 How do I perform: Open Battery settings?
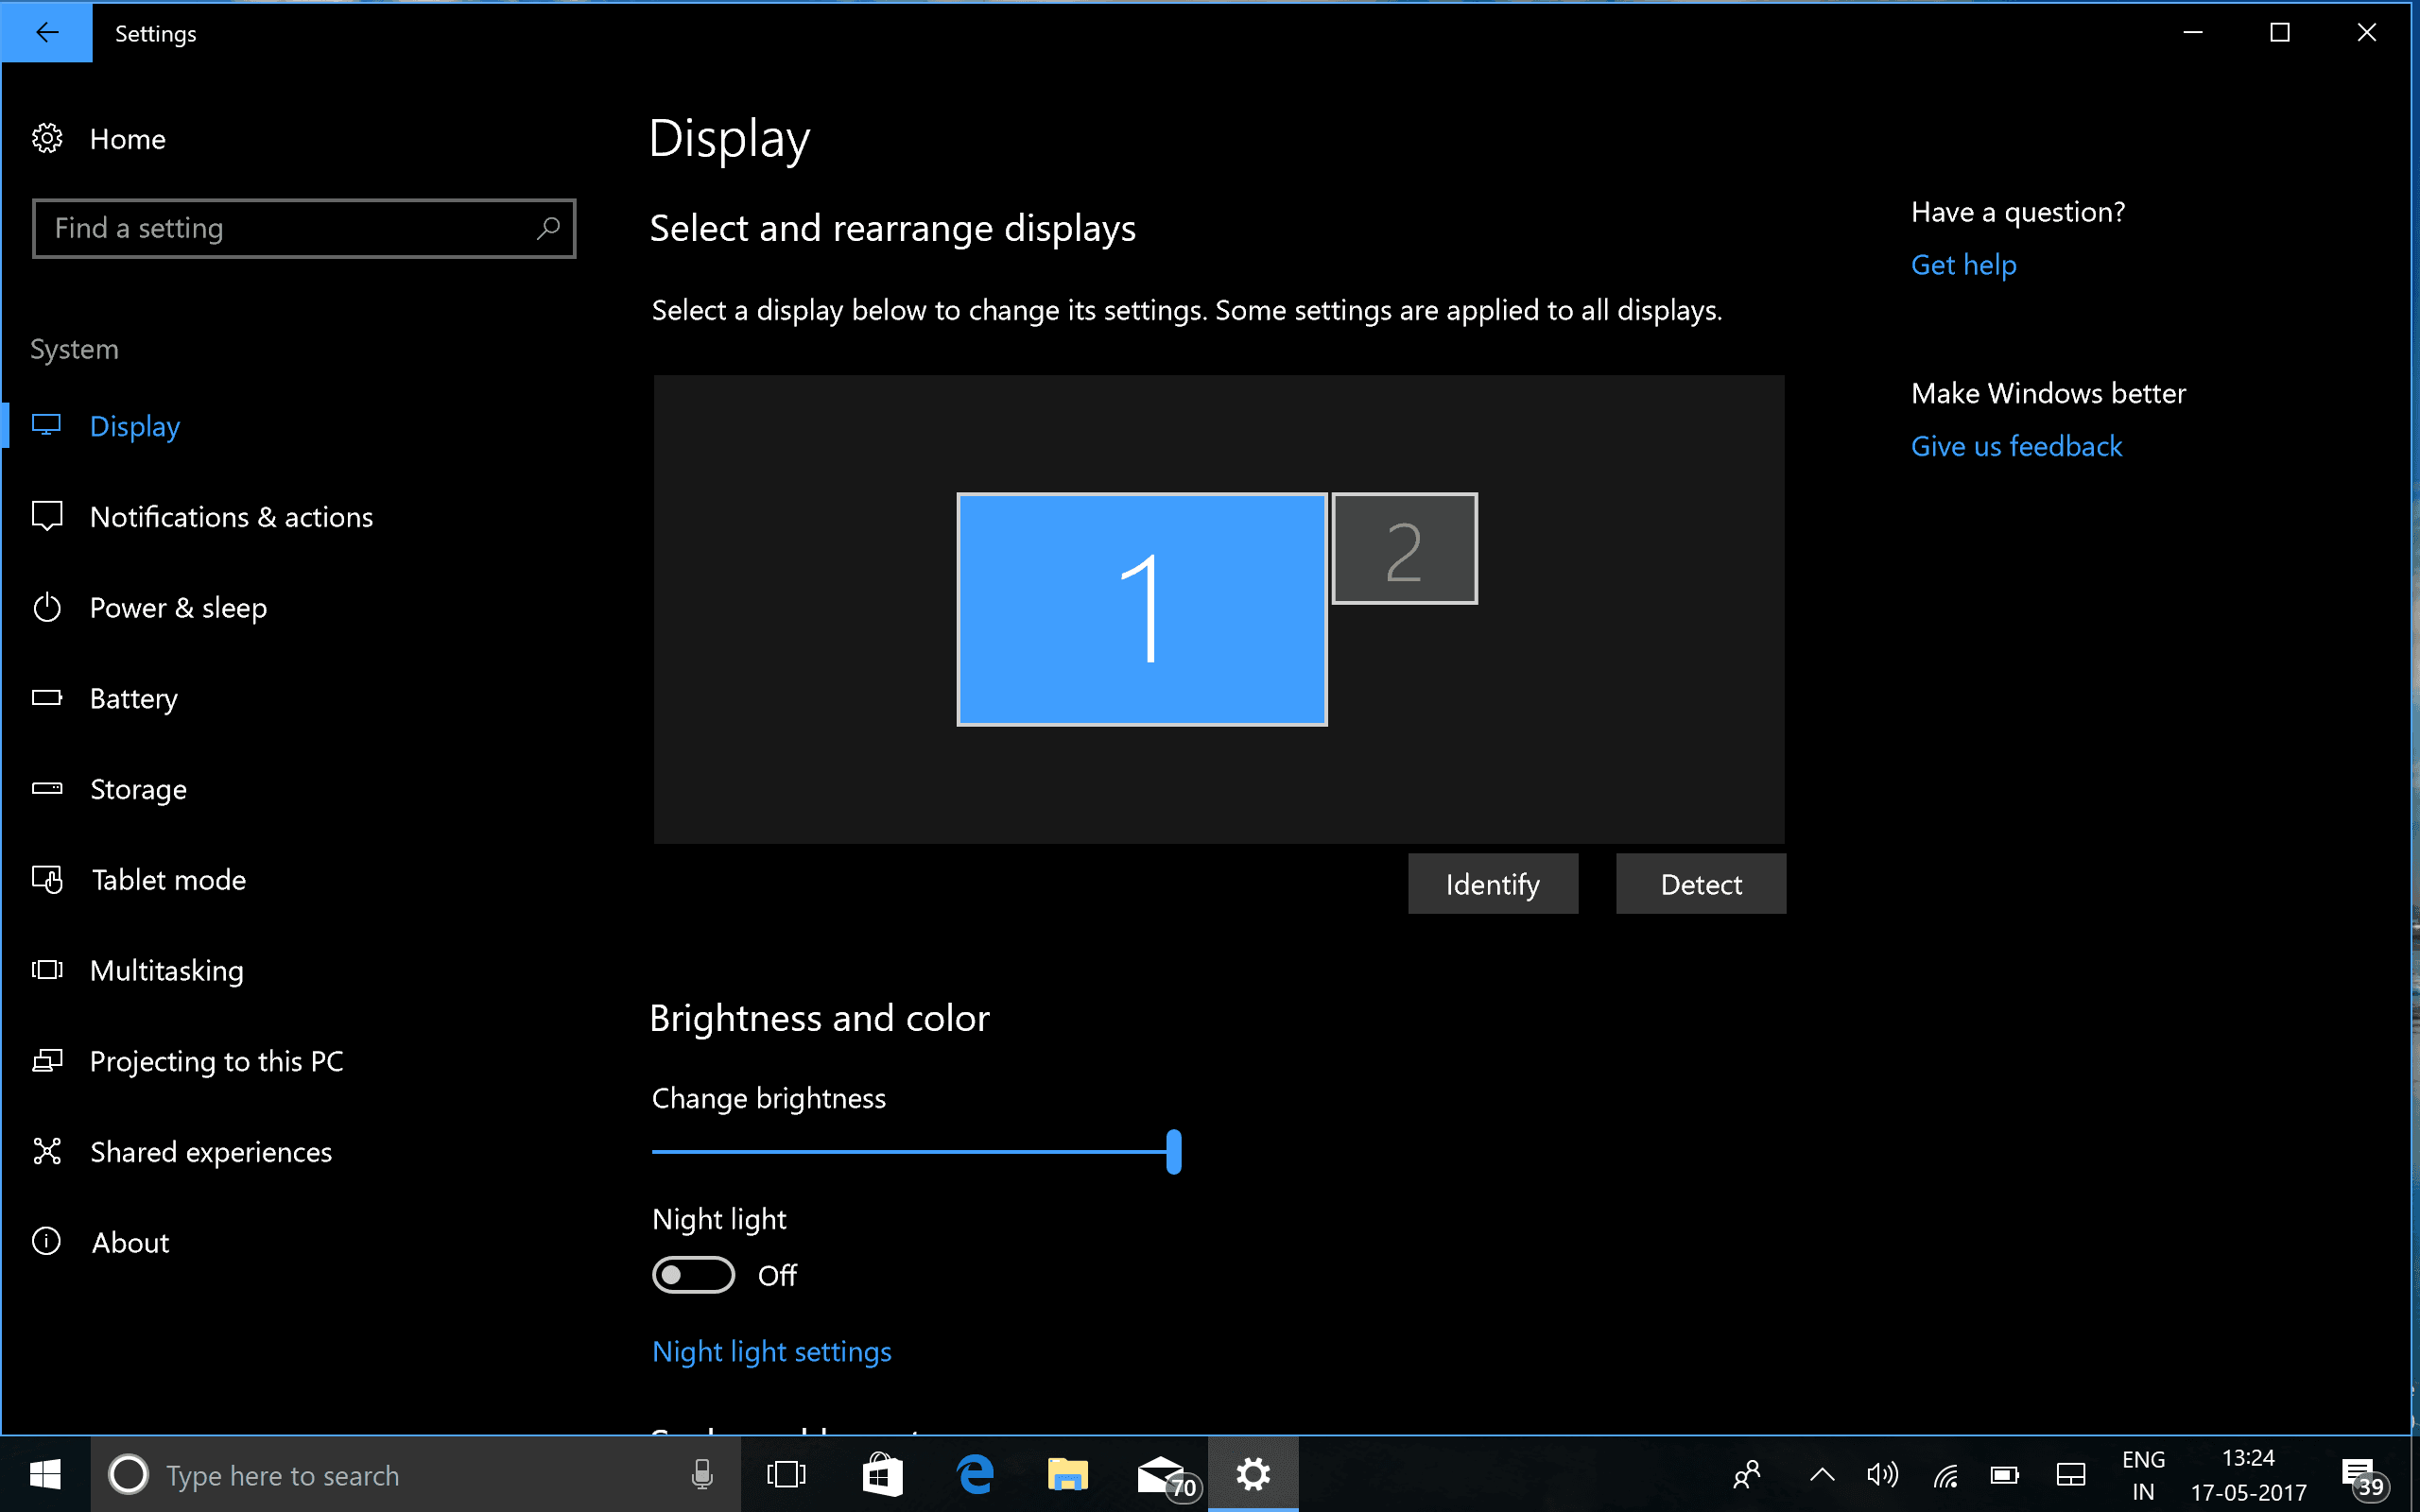[134, 696]
